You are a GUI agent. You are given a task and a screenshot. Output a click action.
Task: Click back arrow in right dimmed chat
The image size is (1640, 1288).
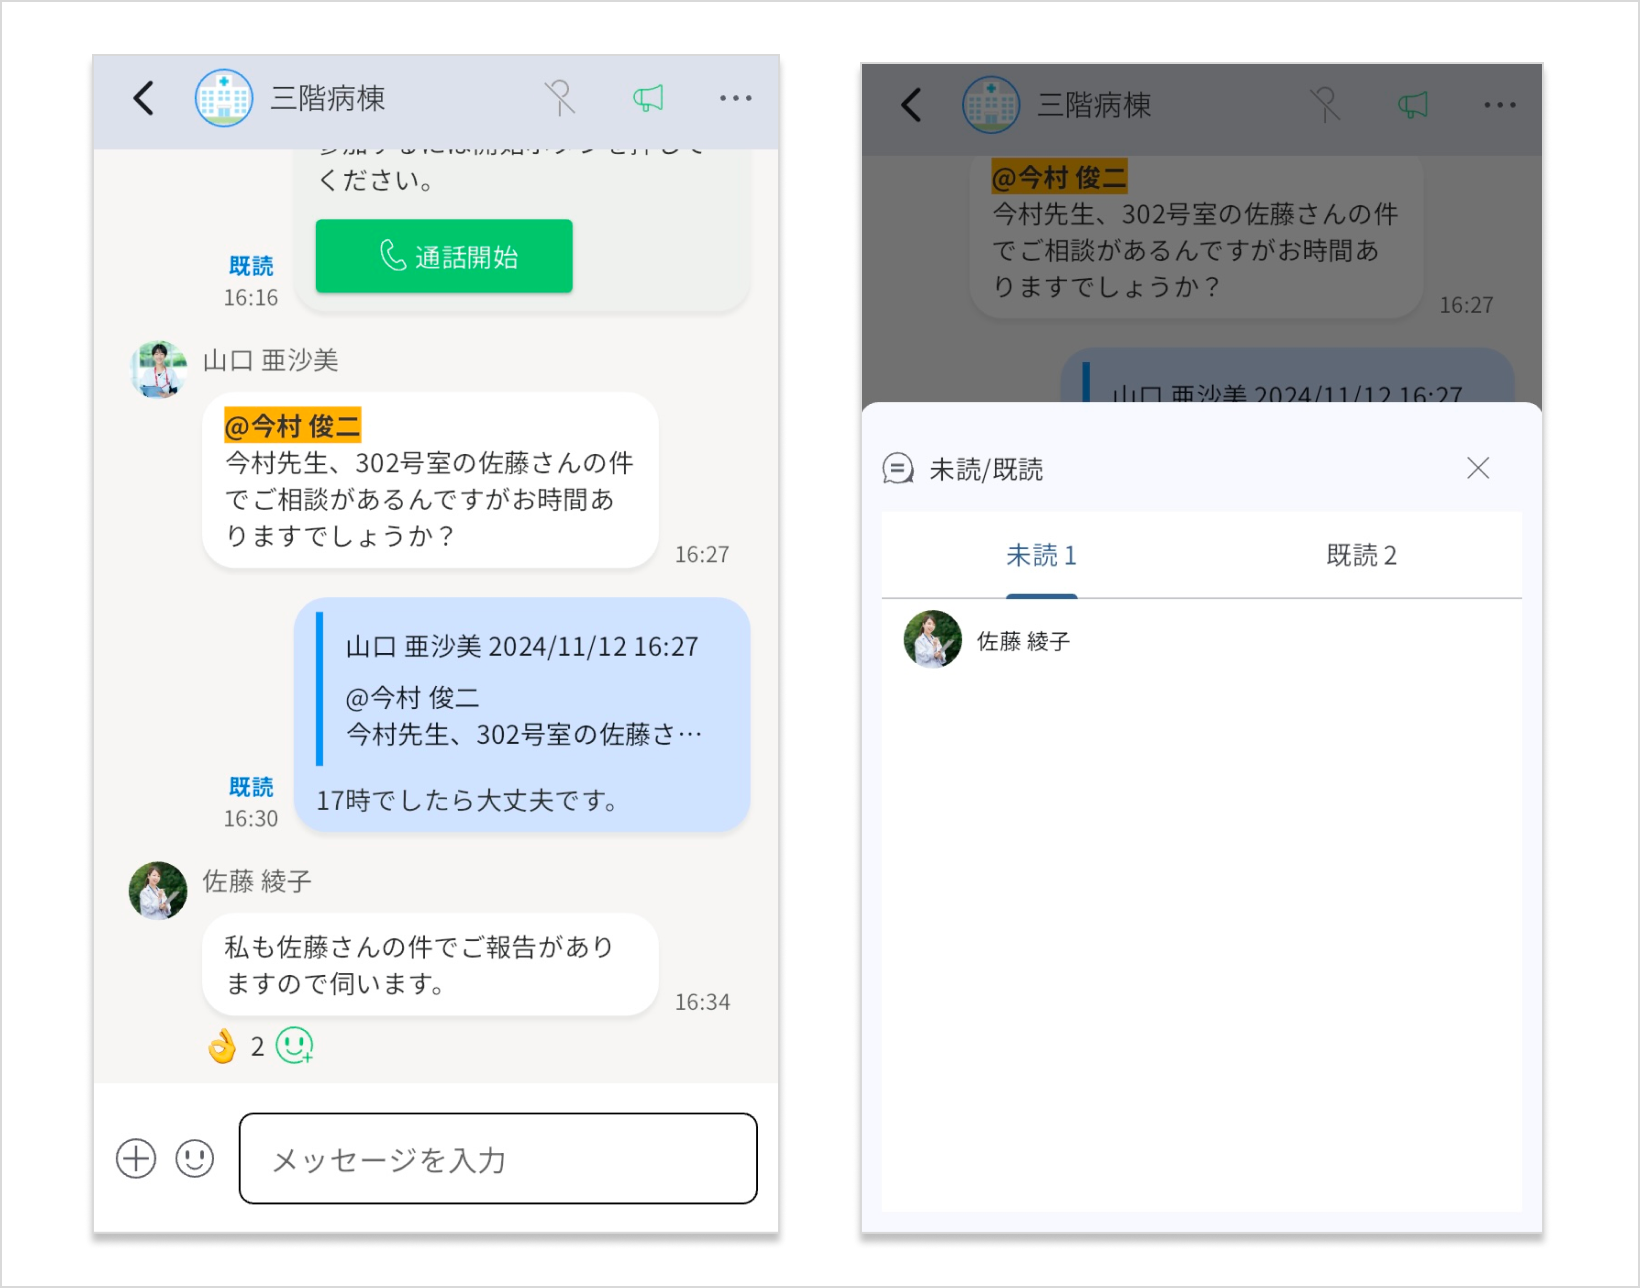click(x=911, y=105)
